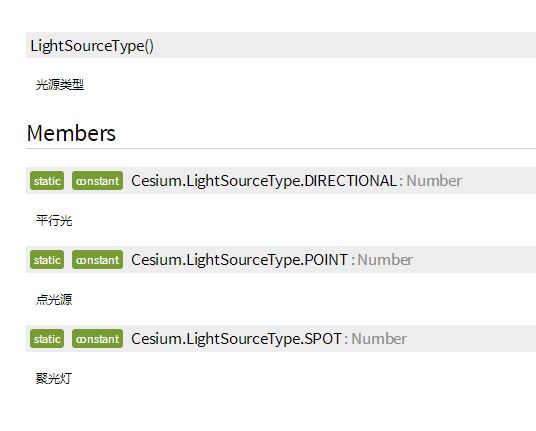Click the 点光源 description text
The image size is (536, 431).
pyautogui.click(x=54, y=299)
